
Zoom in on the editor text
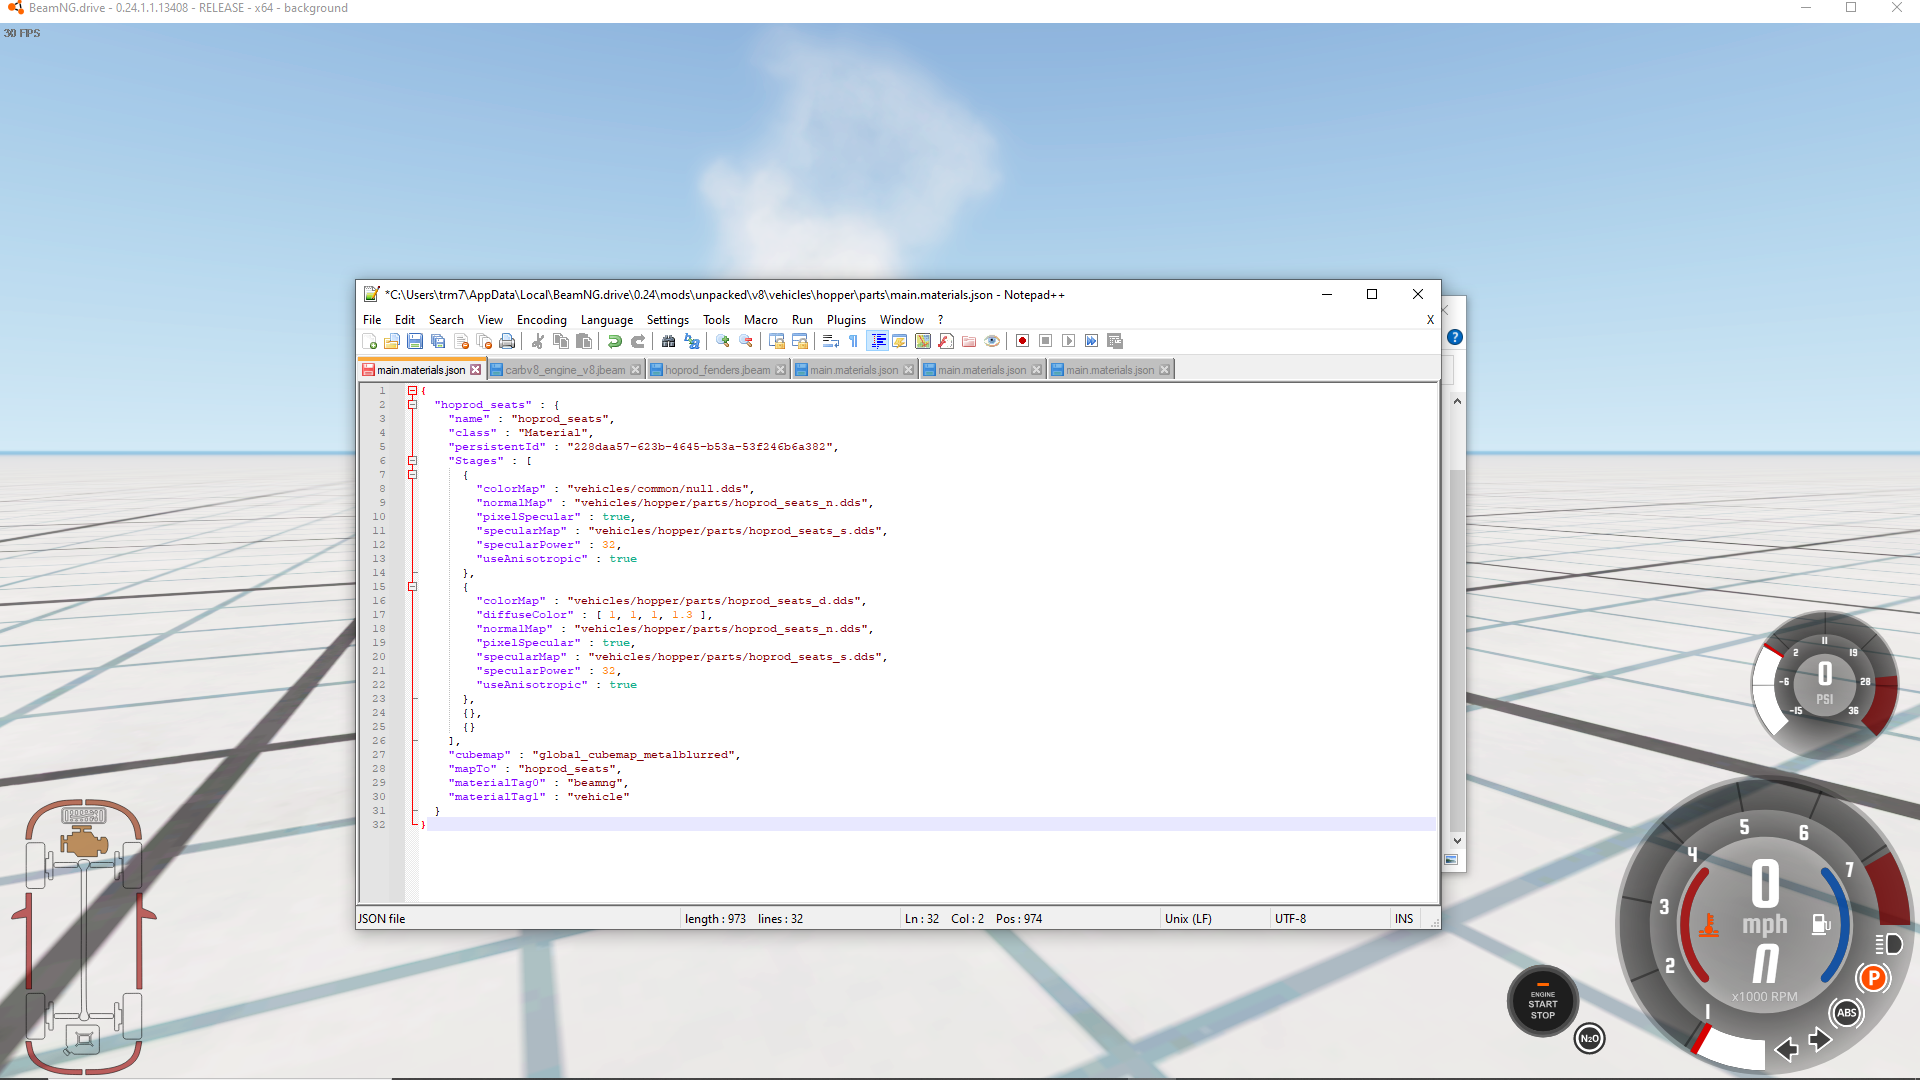pos(723,341)
